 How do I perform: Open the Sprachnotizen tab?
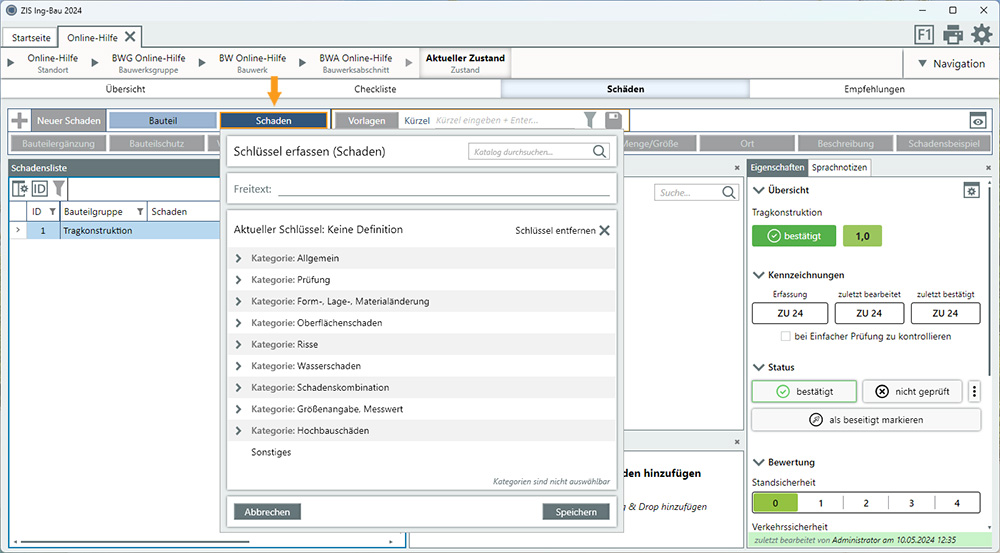[839, 168]
